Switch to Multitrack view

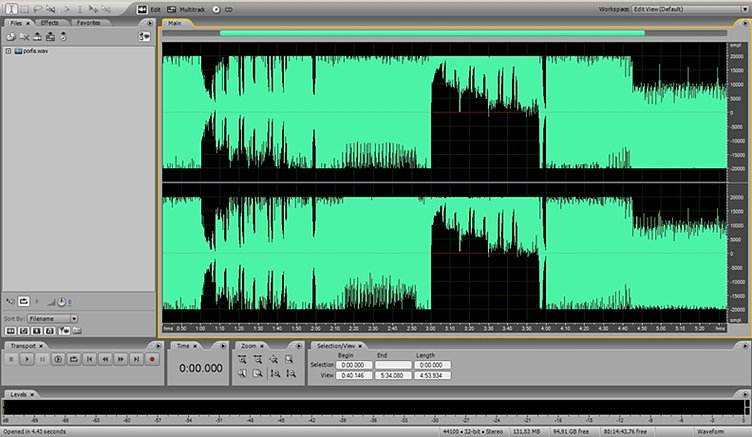182,8
